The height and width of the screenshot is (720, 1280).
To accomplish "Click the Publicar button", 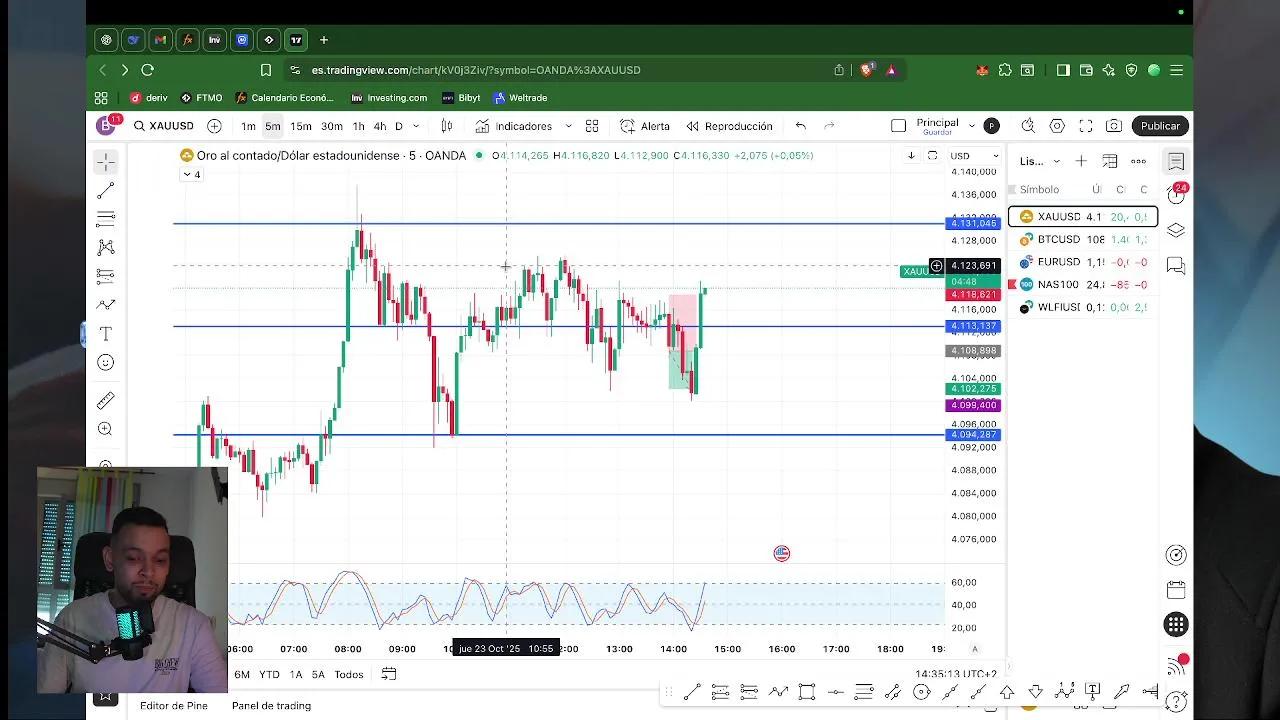I will pyautogui.click(x=1160, y=126).
